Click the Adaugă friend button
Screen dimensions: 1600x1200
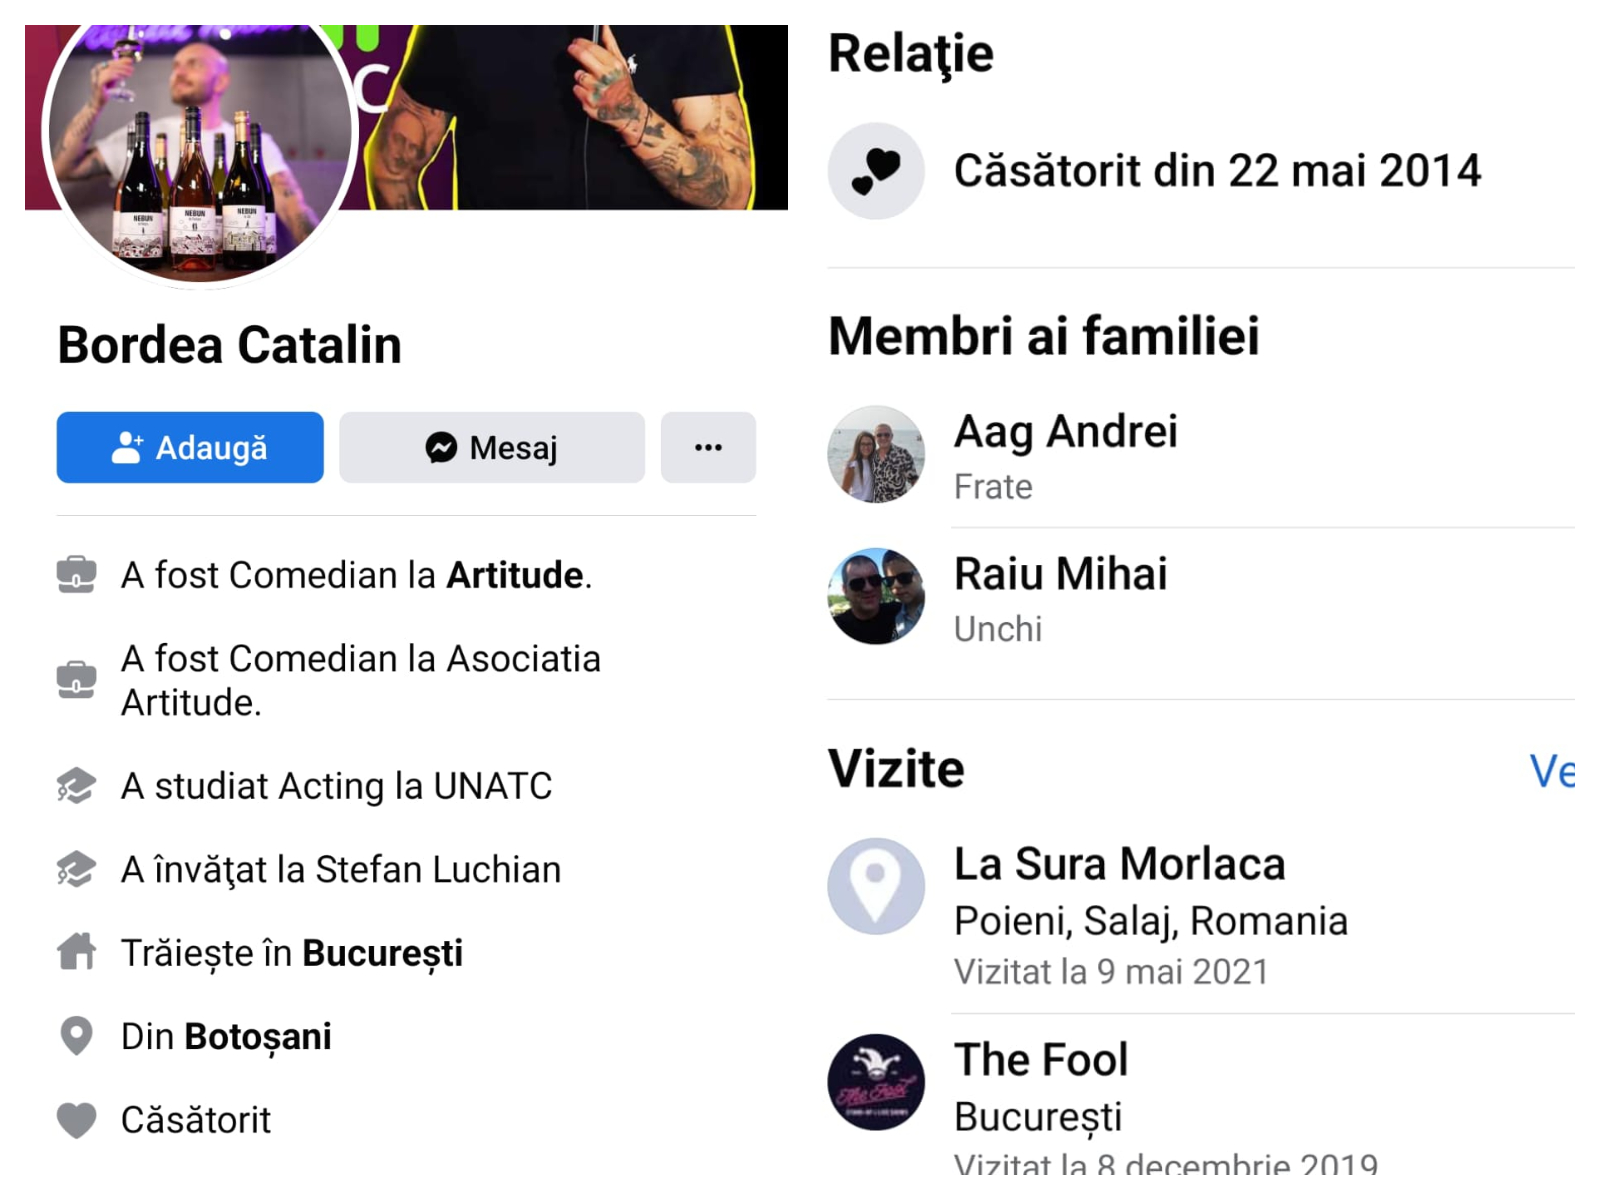(x=190, y=448)
